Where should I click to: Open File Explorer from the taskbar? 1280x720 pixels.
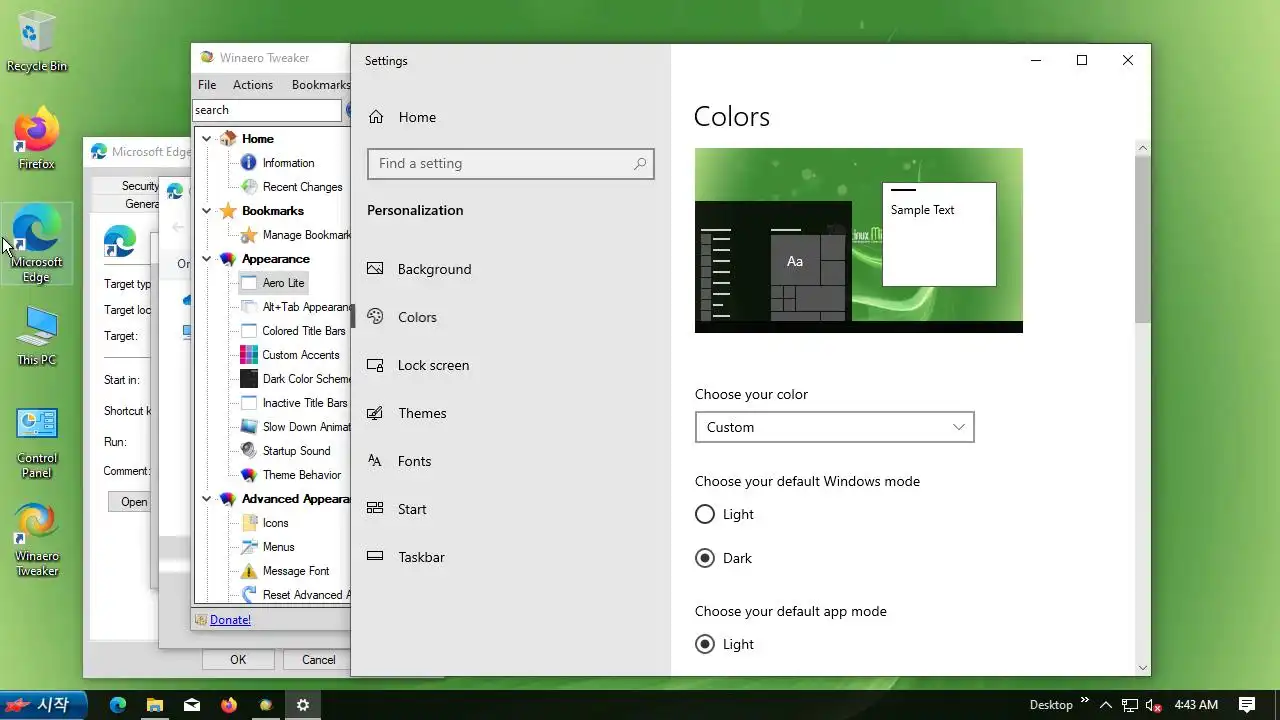click(x=155, y=705)
